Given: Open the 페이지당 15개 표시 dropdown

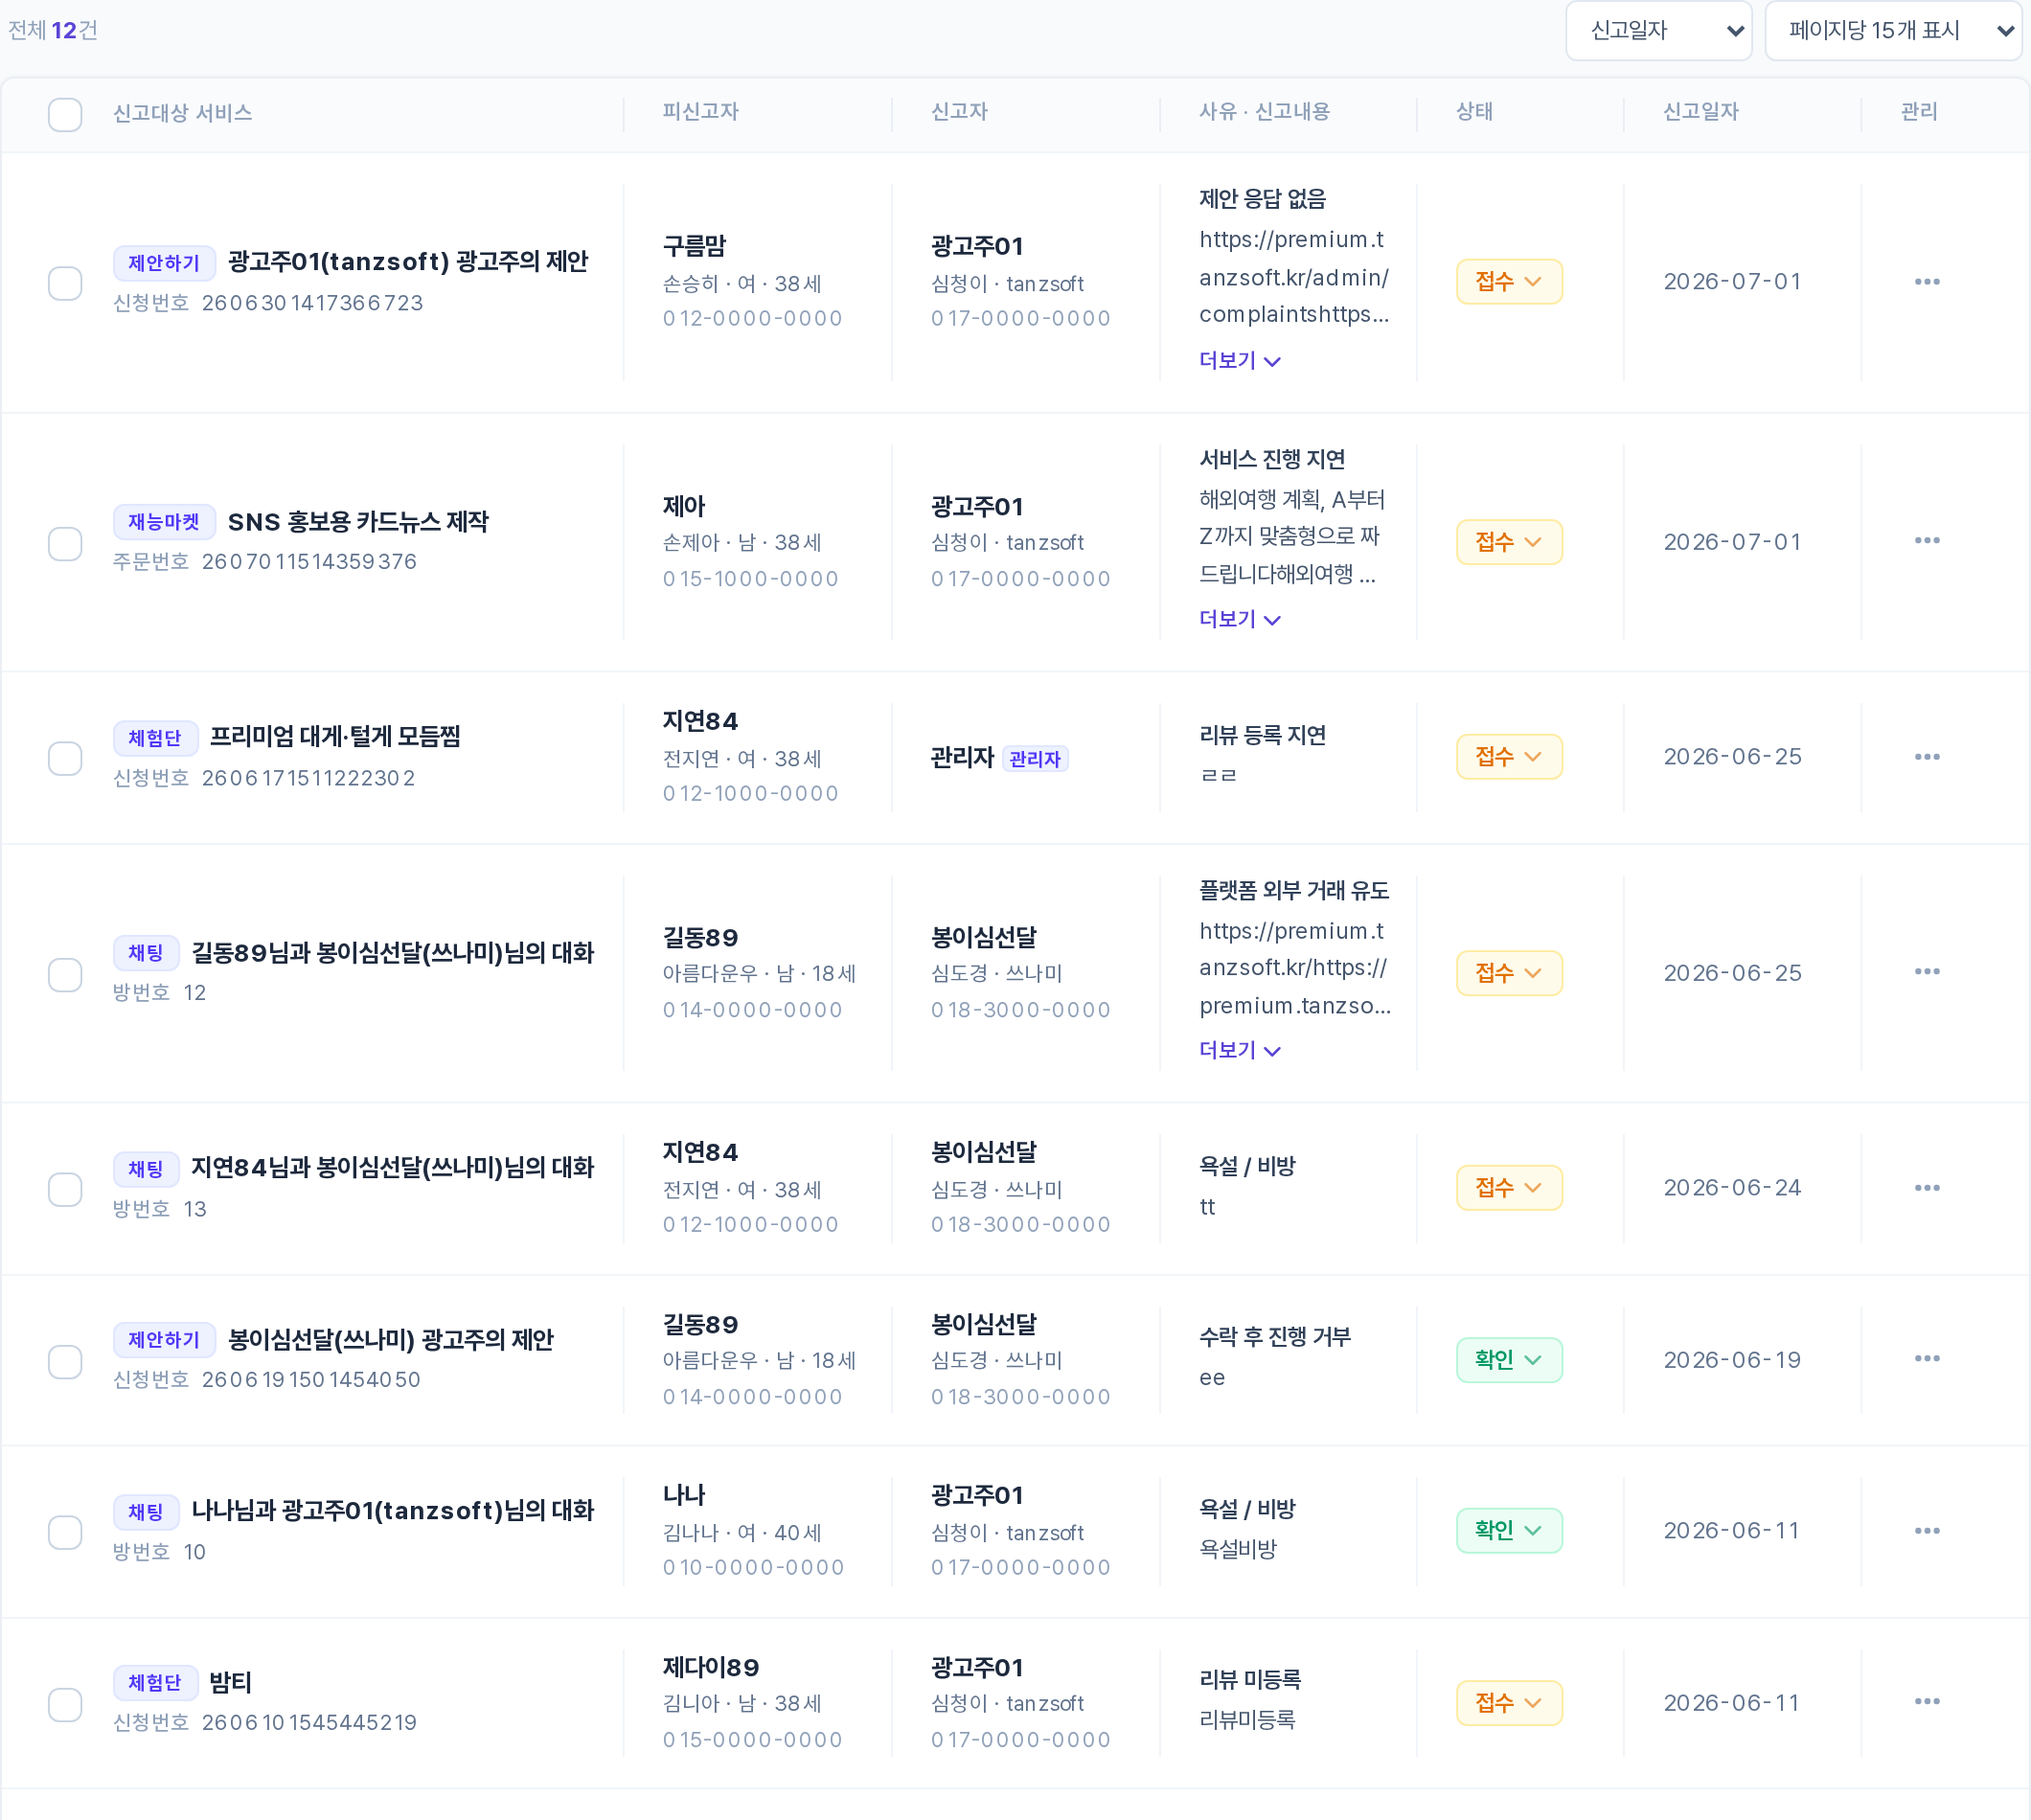Looking at the screenshot, I should tap(1893, 31).
